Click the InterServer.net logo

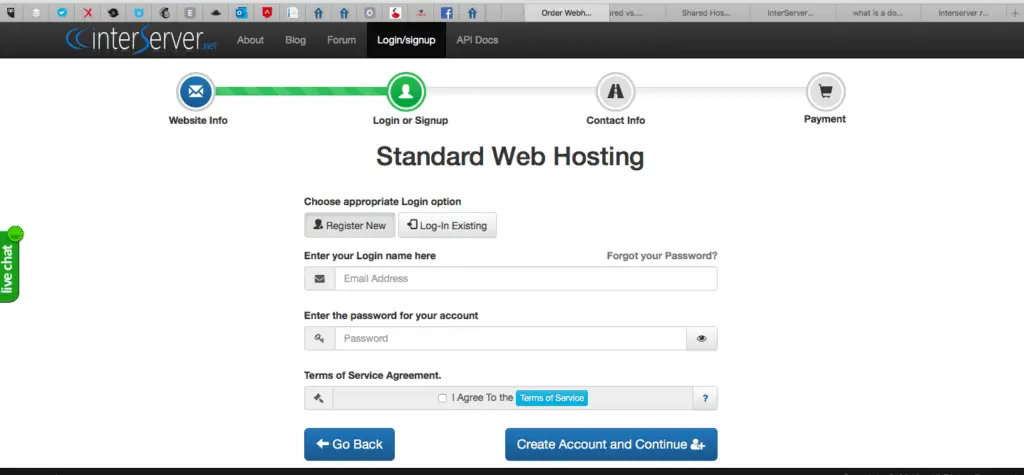[141, 40]
